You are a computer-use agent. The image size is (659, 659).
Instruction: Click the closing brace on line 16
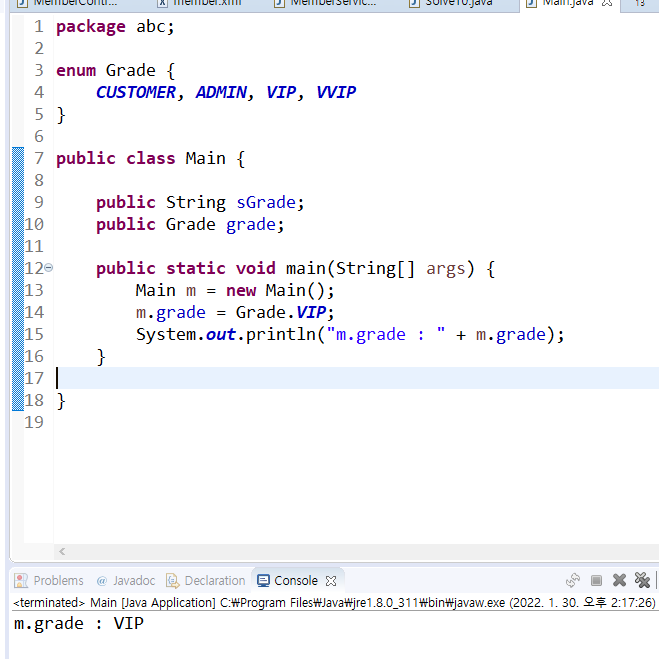[101, 357]
